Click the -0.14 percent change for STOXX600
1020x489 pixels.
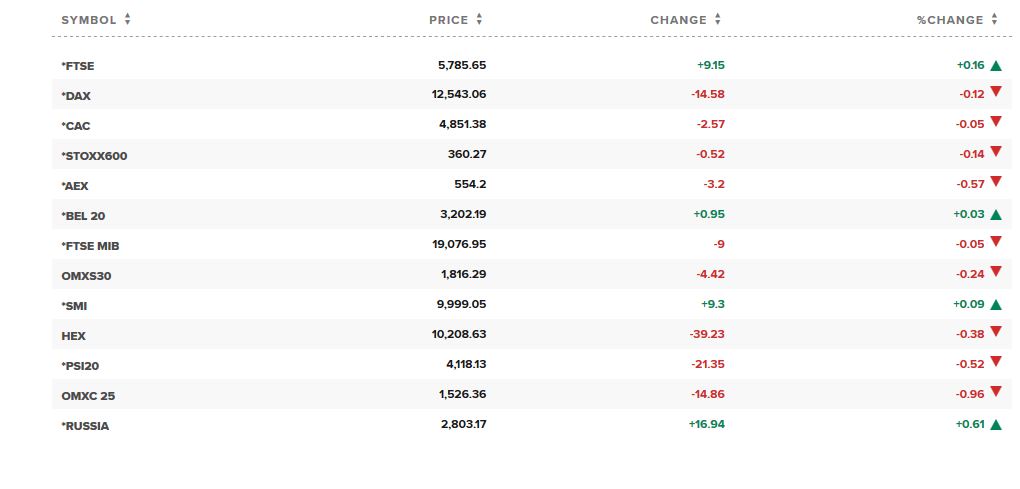pyautogui.click(x=971, y=154)
